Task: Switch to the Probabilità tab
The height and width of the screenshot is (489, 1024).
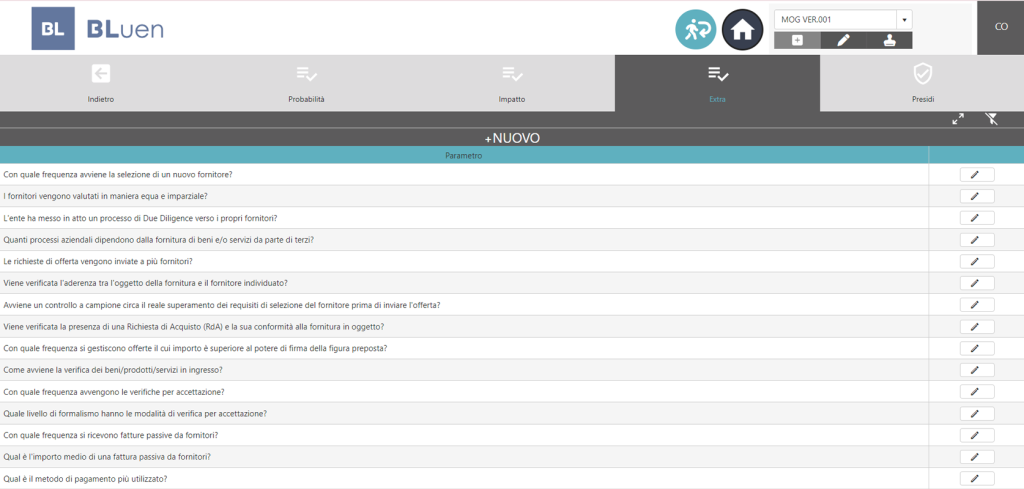Action: pos(306,83)
